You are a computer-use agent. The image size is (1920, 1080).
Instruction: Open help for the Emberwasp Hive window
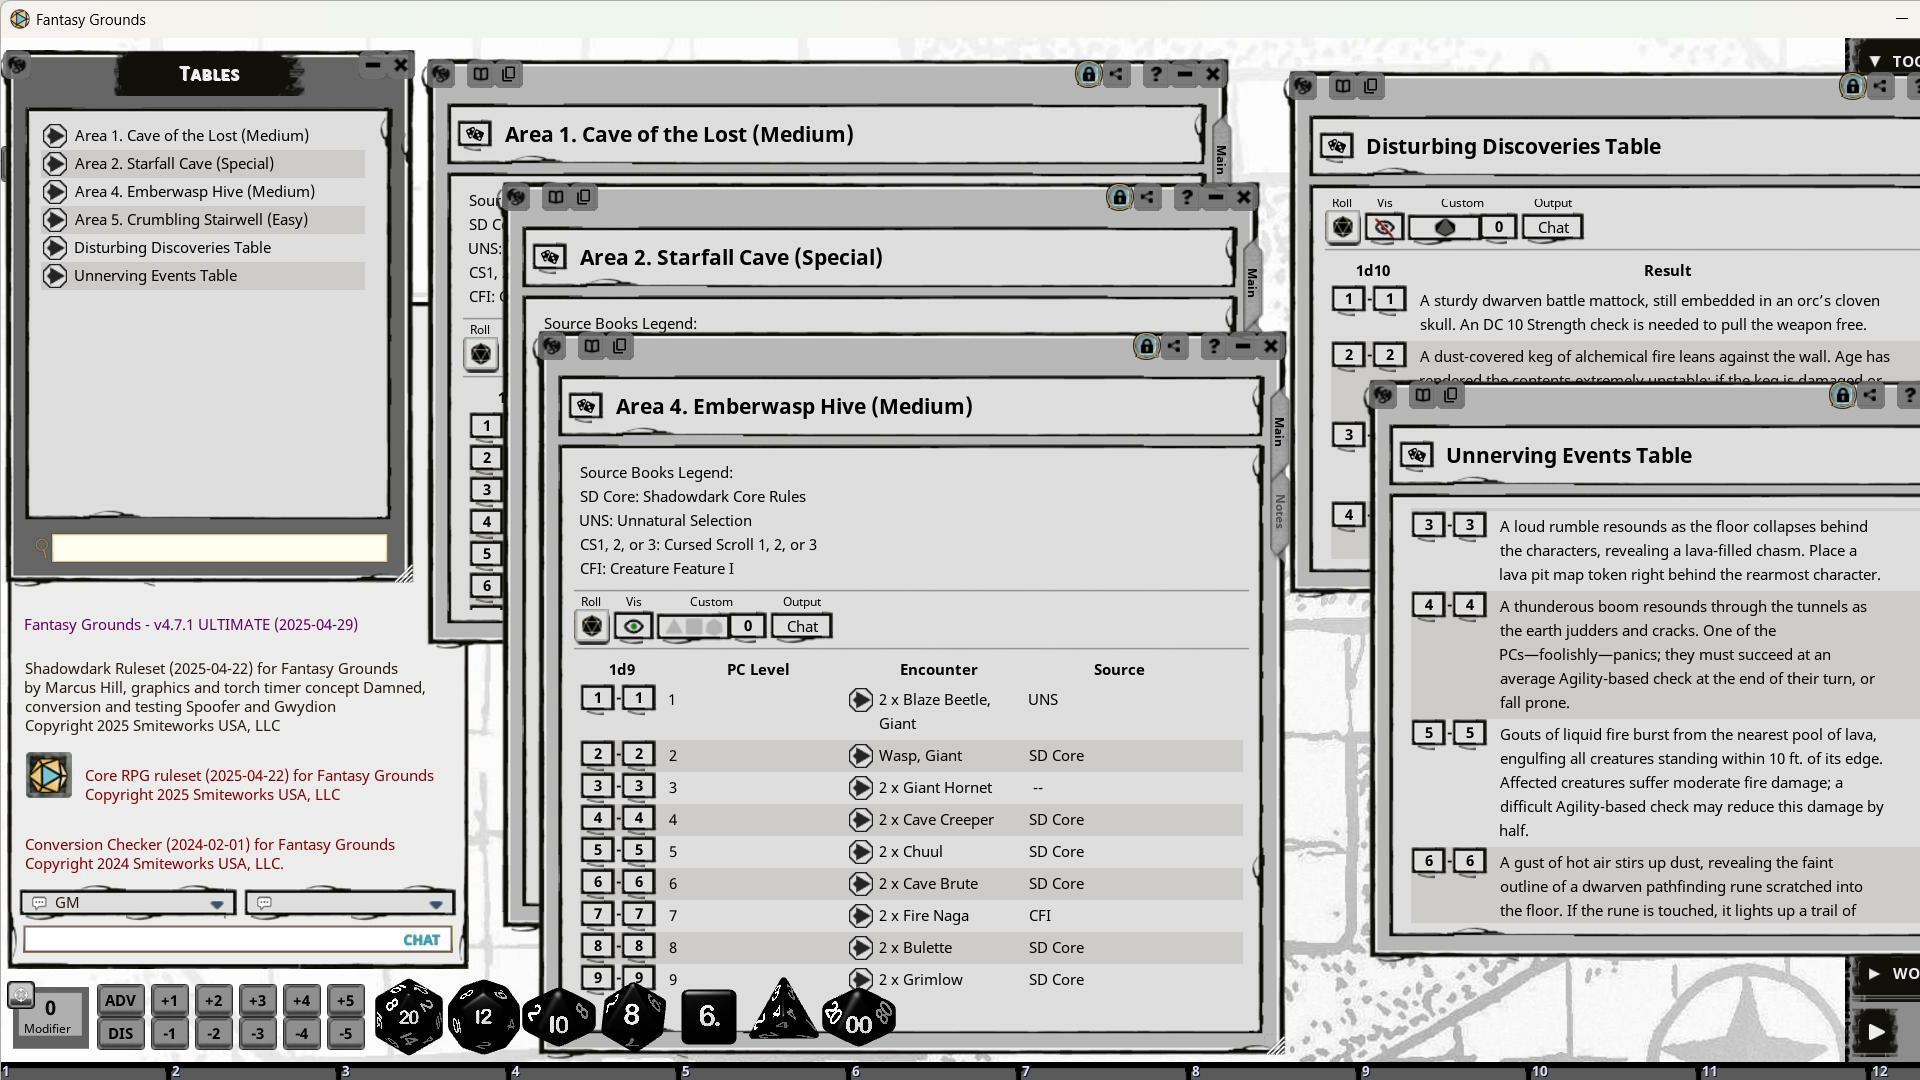1212,346
